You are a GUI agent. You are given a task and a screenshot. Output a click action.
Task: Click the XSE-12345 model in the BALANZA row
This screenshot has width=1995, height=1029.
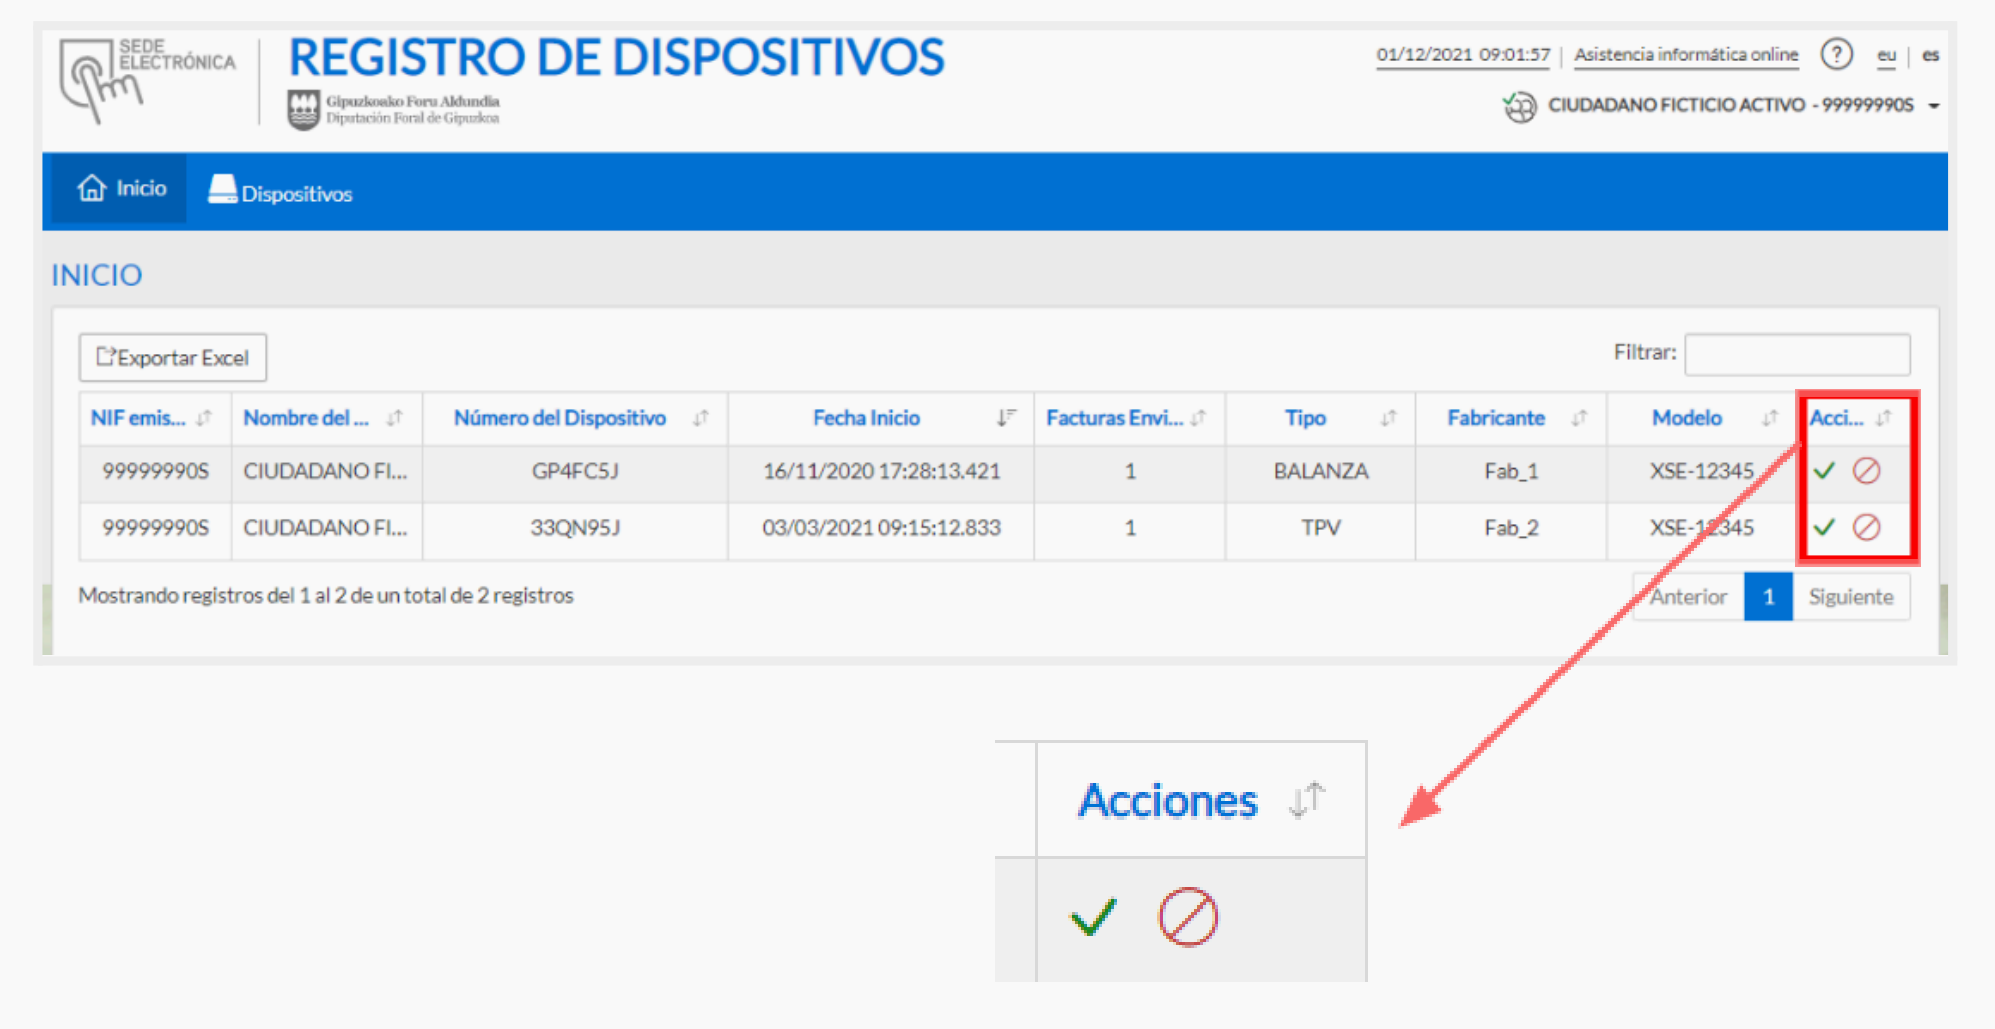[x=1702, y=471]
